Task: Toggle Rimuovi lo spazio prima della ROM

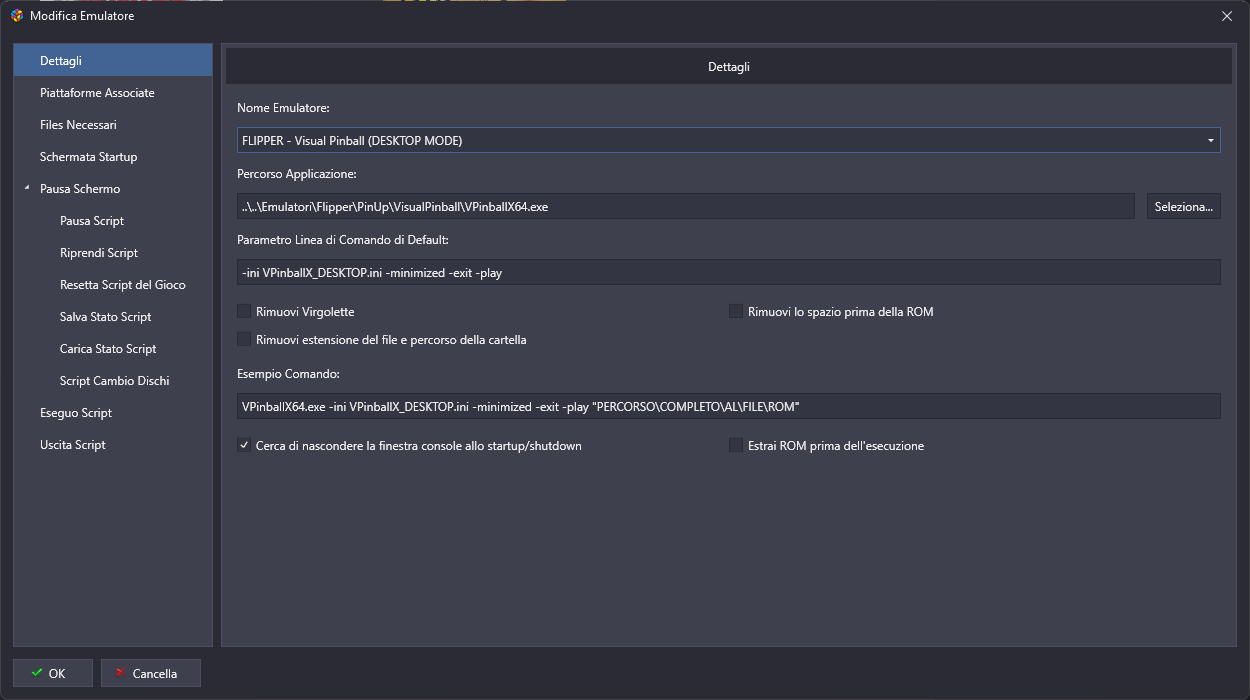Action: click(x=736, y=312)
